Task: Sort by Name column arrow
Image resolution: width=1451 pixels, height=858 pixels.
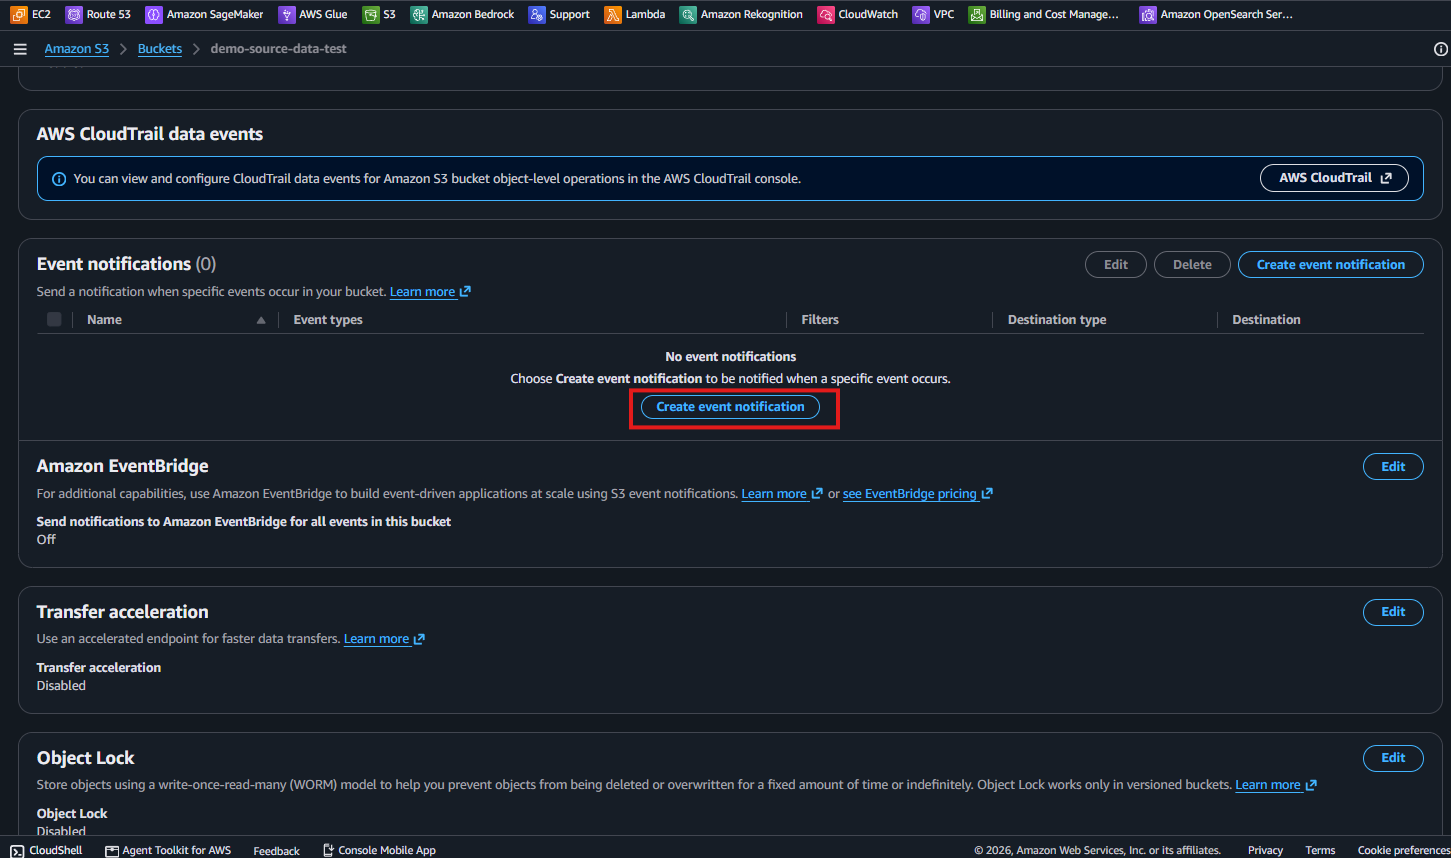Action: point(261,320)
